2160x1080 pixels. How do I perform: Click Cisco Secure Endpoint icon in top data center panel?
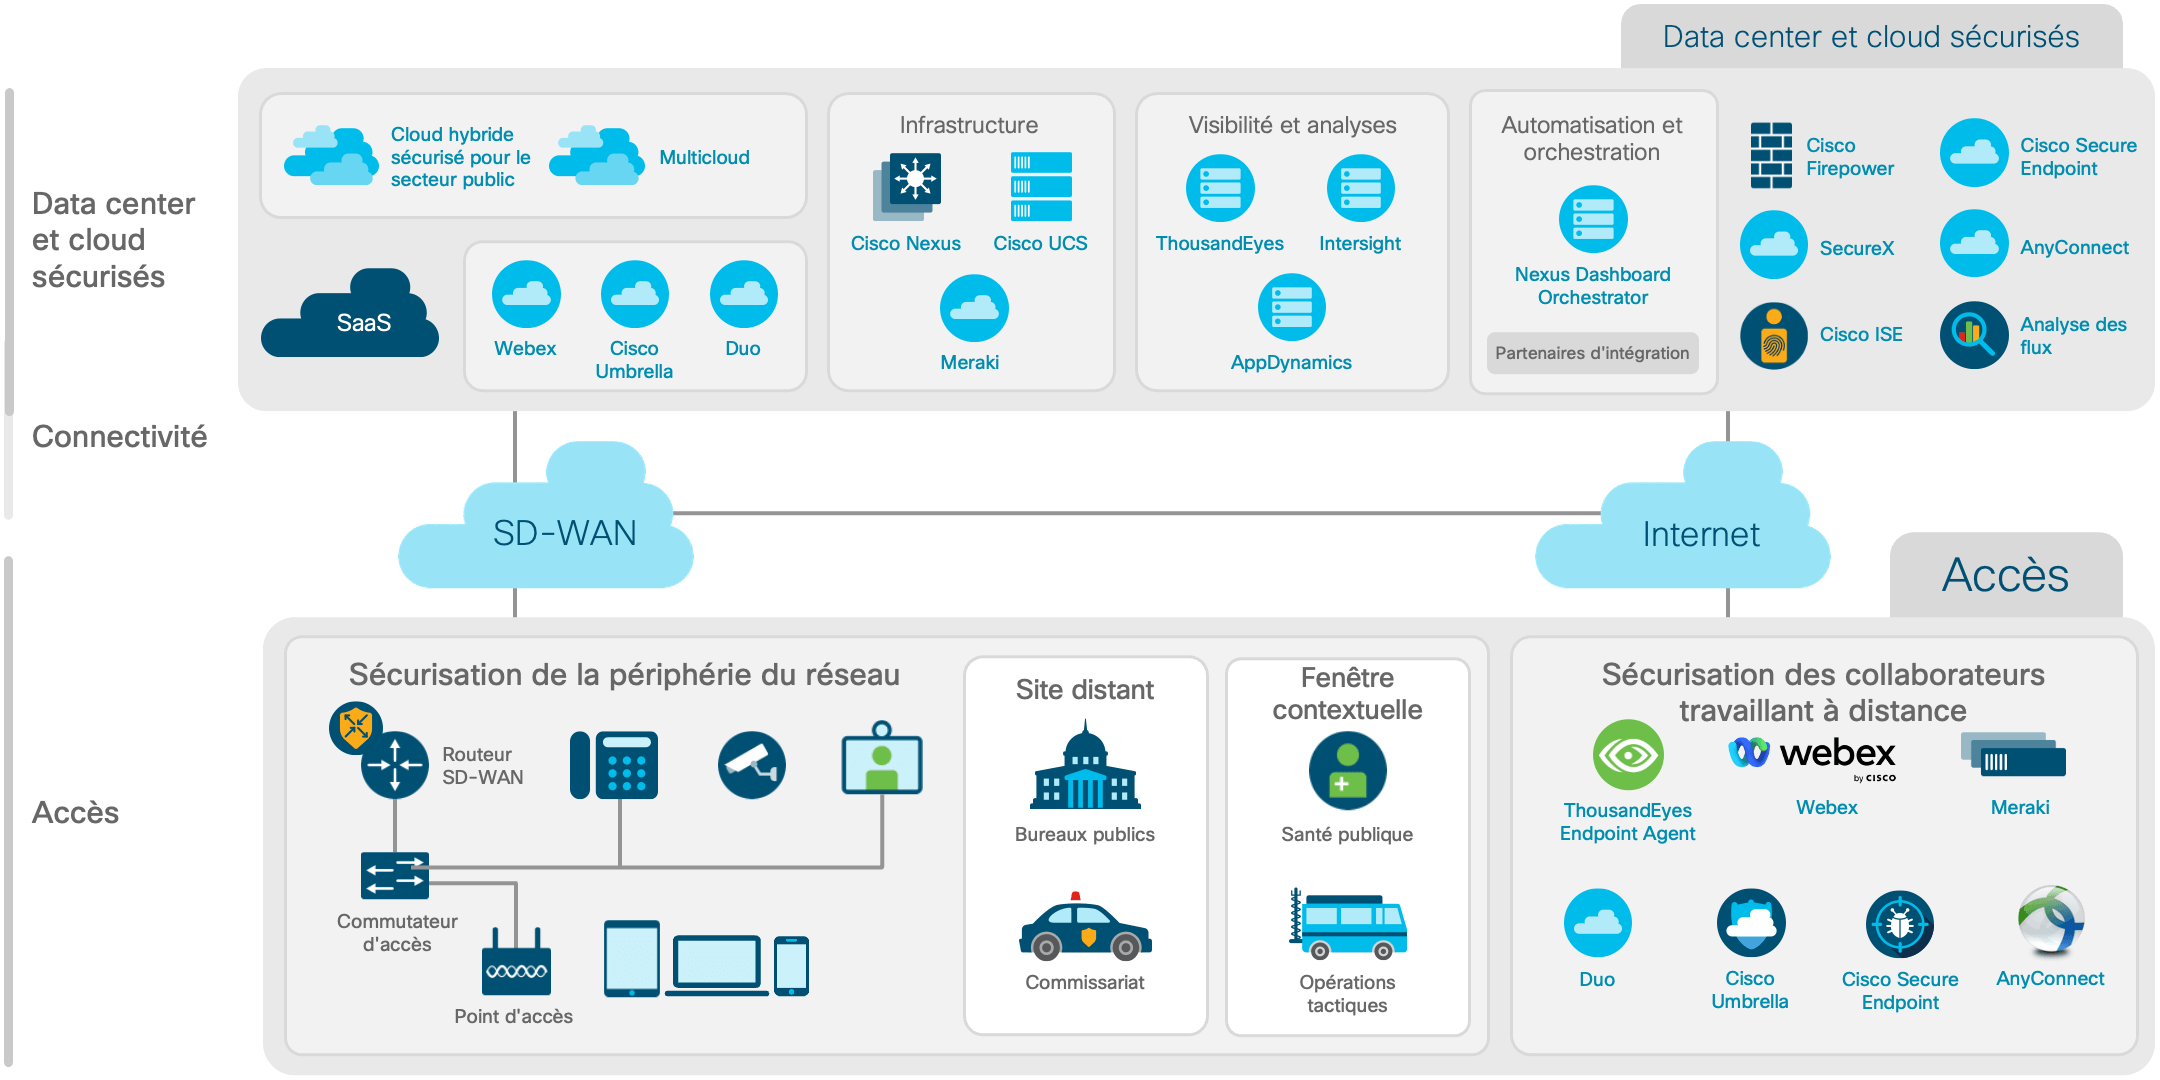point(1974,153)
